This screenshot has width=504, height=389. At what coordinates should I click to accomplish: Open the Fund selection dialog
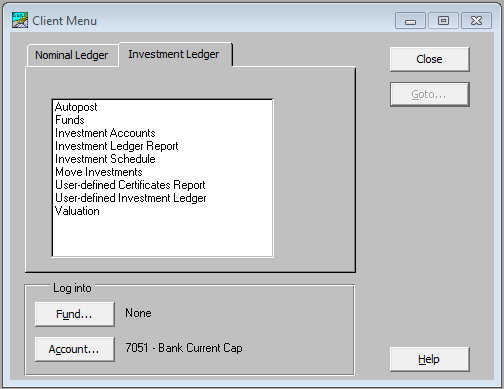click(x=74, y=314)
